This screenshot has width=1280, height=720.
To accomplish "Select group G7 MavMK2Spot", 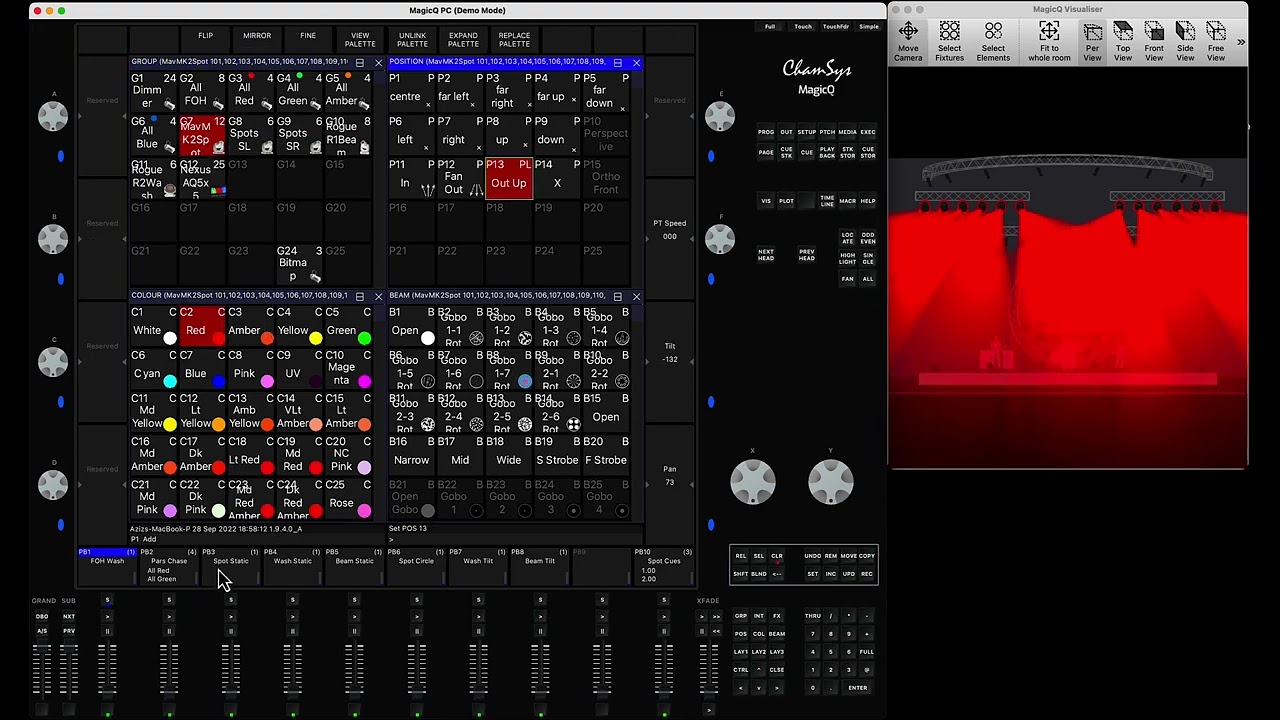I will pos(202,135).
